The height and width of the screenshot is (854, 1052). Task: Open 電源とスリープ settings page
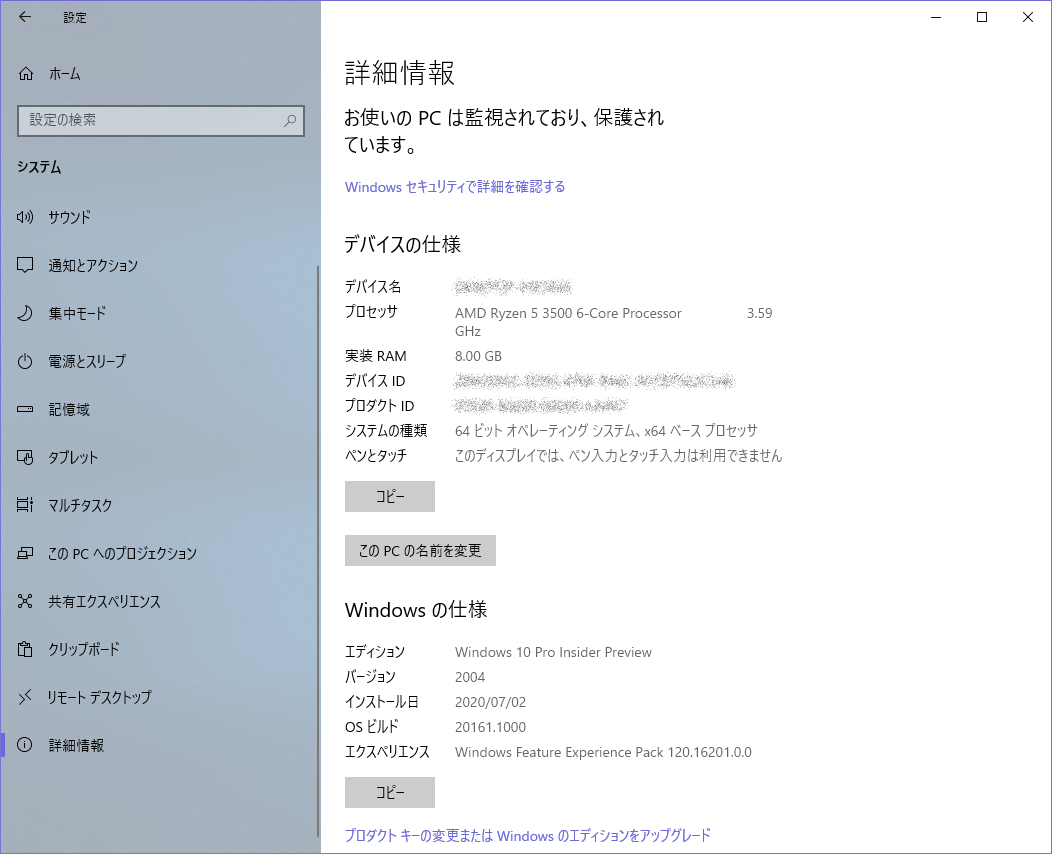click(x=160, y=362)
